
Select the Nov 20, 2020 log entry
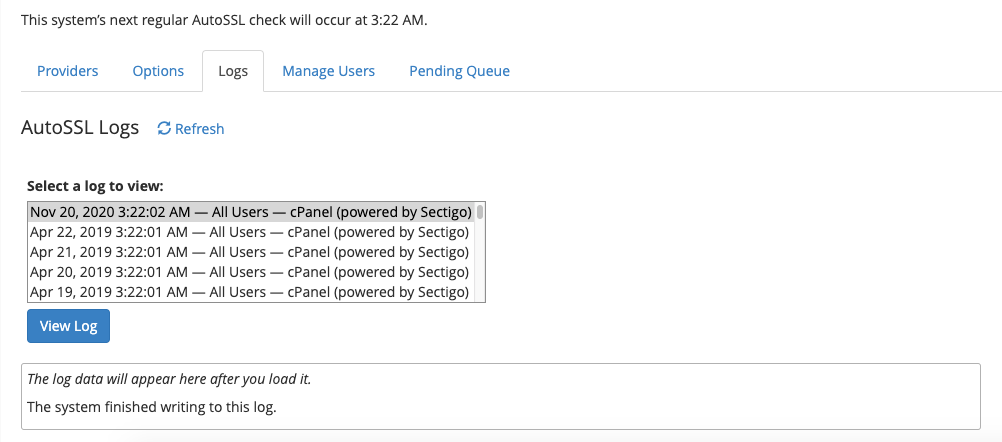click(251, 211)
